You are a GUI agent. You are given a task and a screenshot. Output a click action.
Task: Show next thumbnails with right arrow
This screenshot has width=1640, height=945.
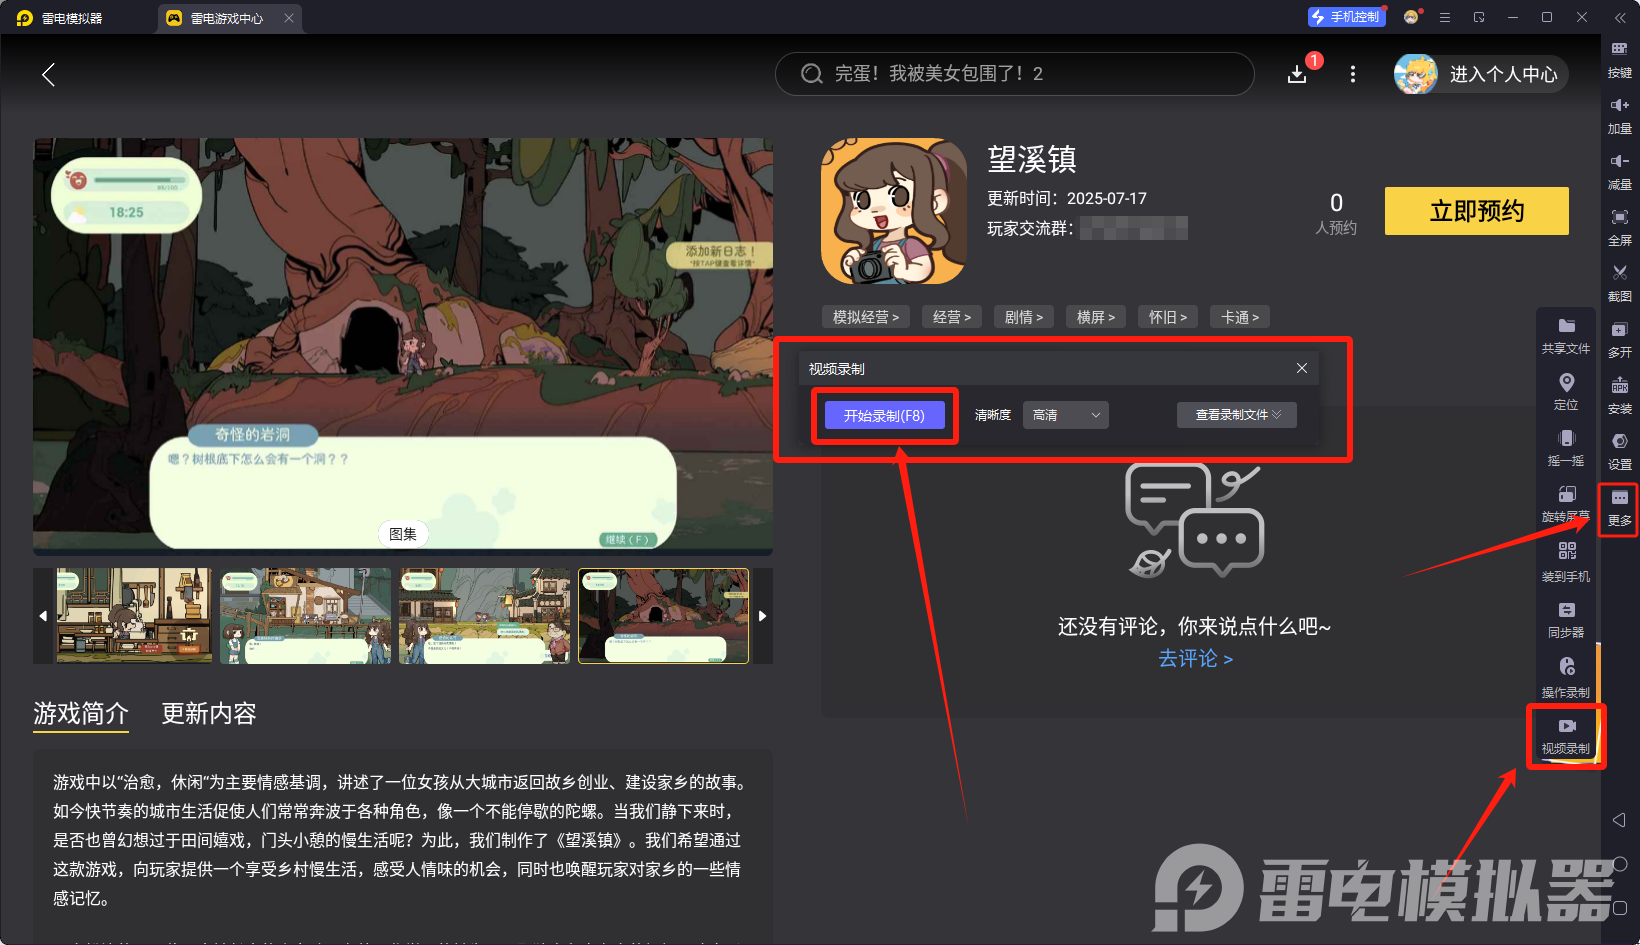[x=762, y=616]
